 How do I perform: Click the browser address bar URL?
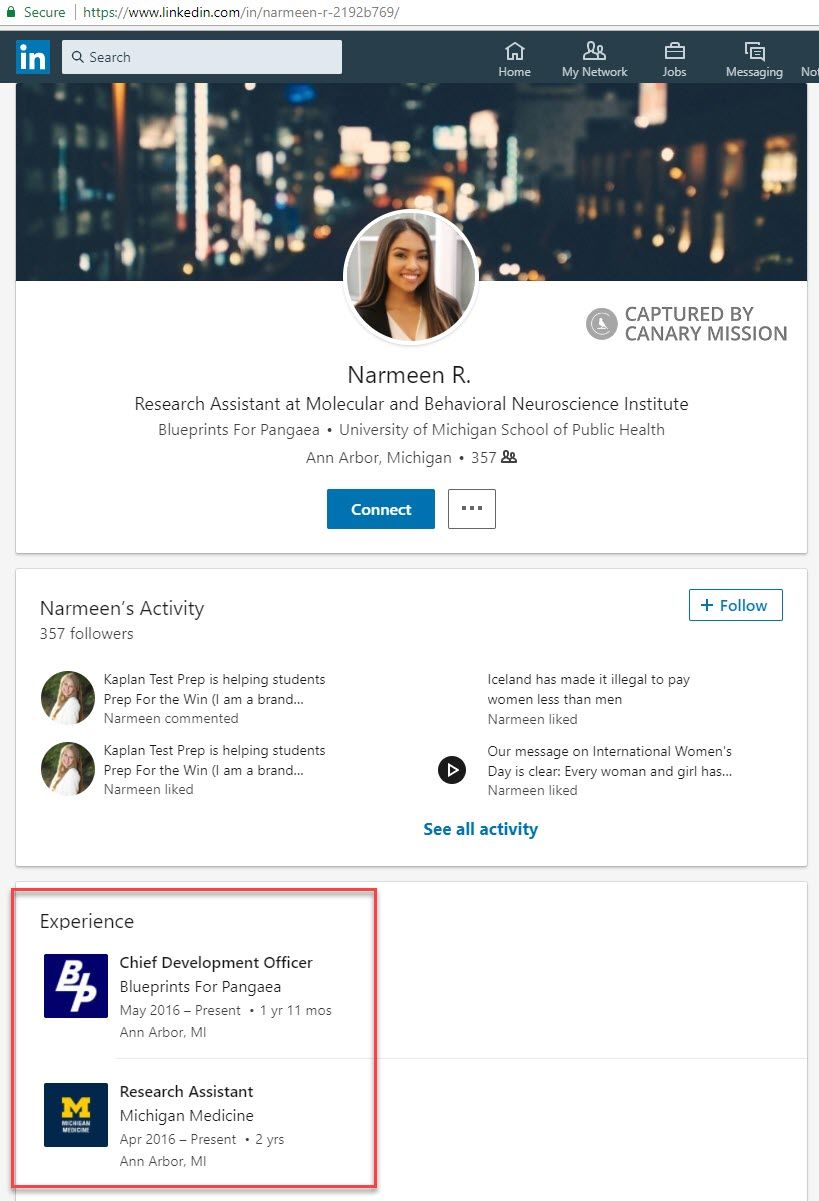240,12
